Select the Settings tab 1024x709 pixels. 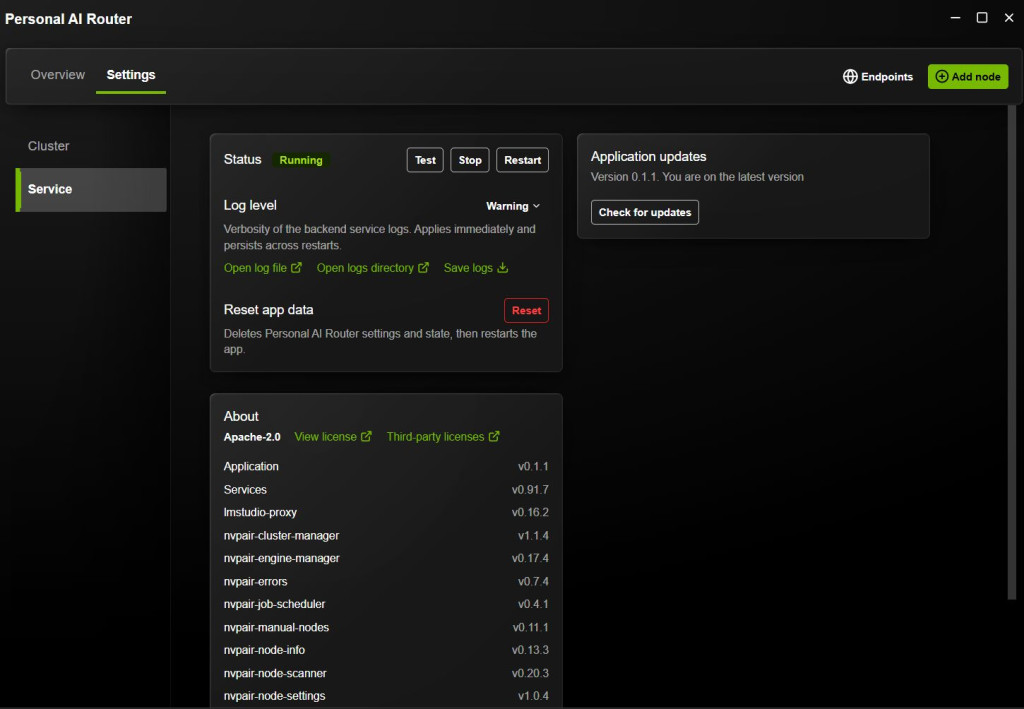[131, 75]
